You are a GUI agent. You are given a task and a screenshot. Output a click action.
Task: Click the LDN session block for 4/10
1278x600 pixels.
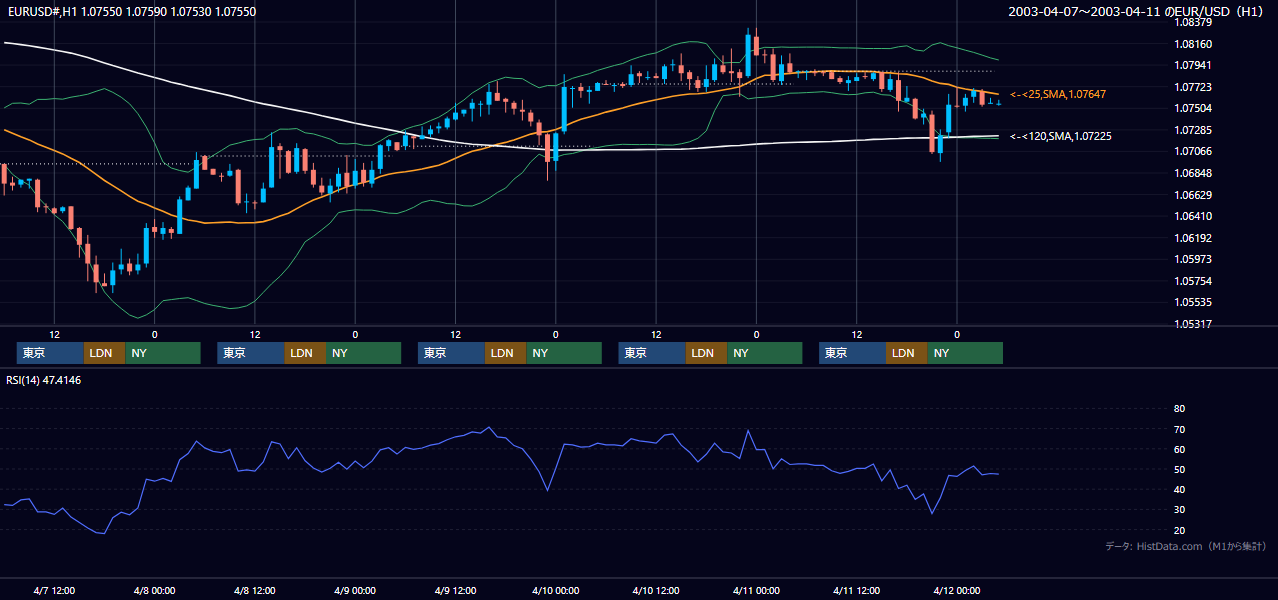[706, 353]
